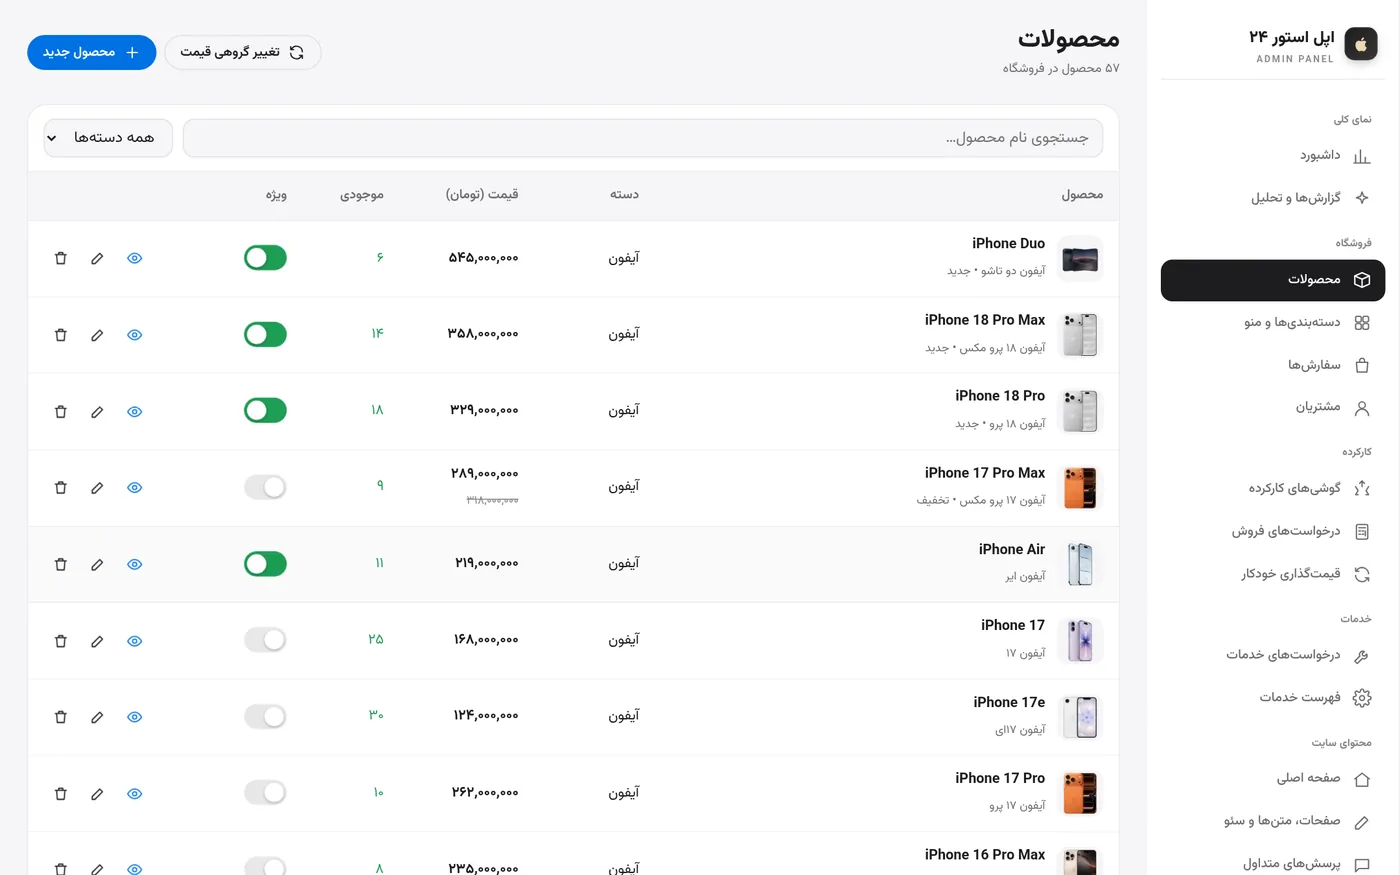Disable featured switch for iPhone 18 Pro Max
This screenshot has height=875, width=1400.
coord(265,334)
